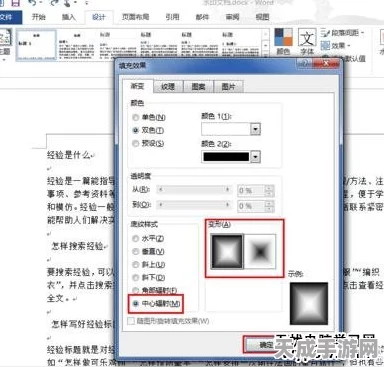384x367 pixels.
Task: Click the dialog help question-mark button
Action: click(305, 63)
